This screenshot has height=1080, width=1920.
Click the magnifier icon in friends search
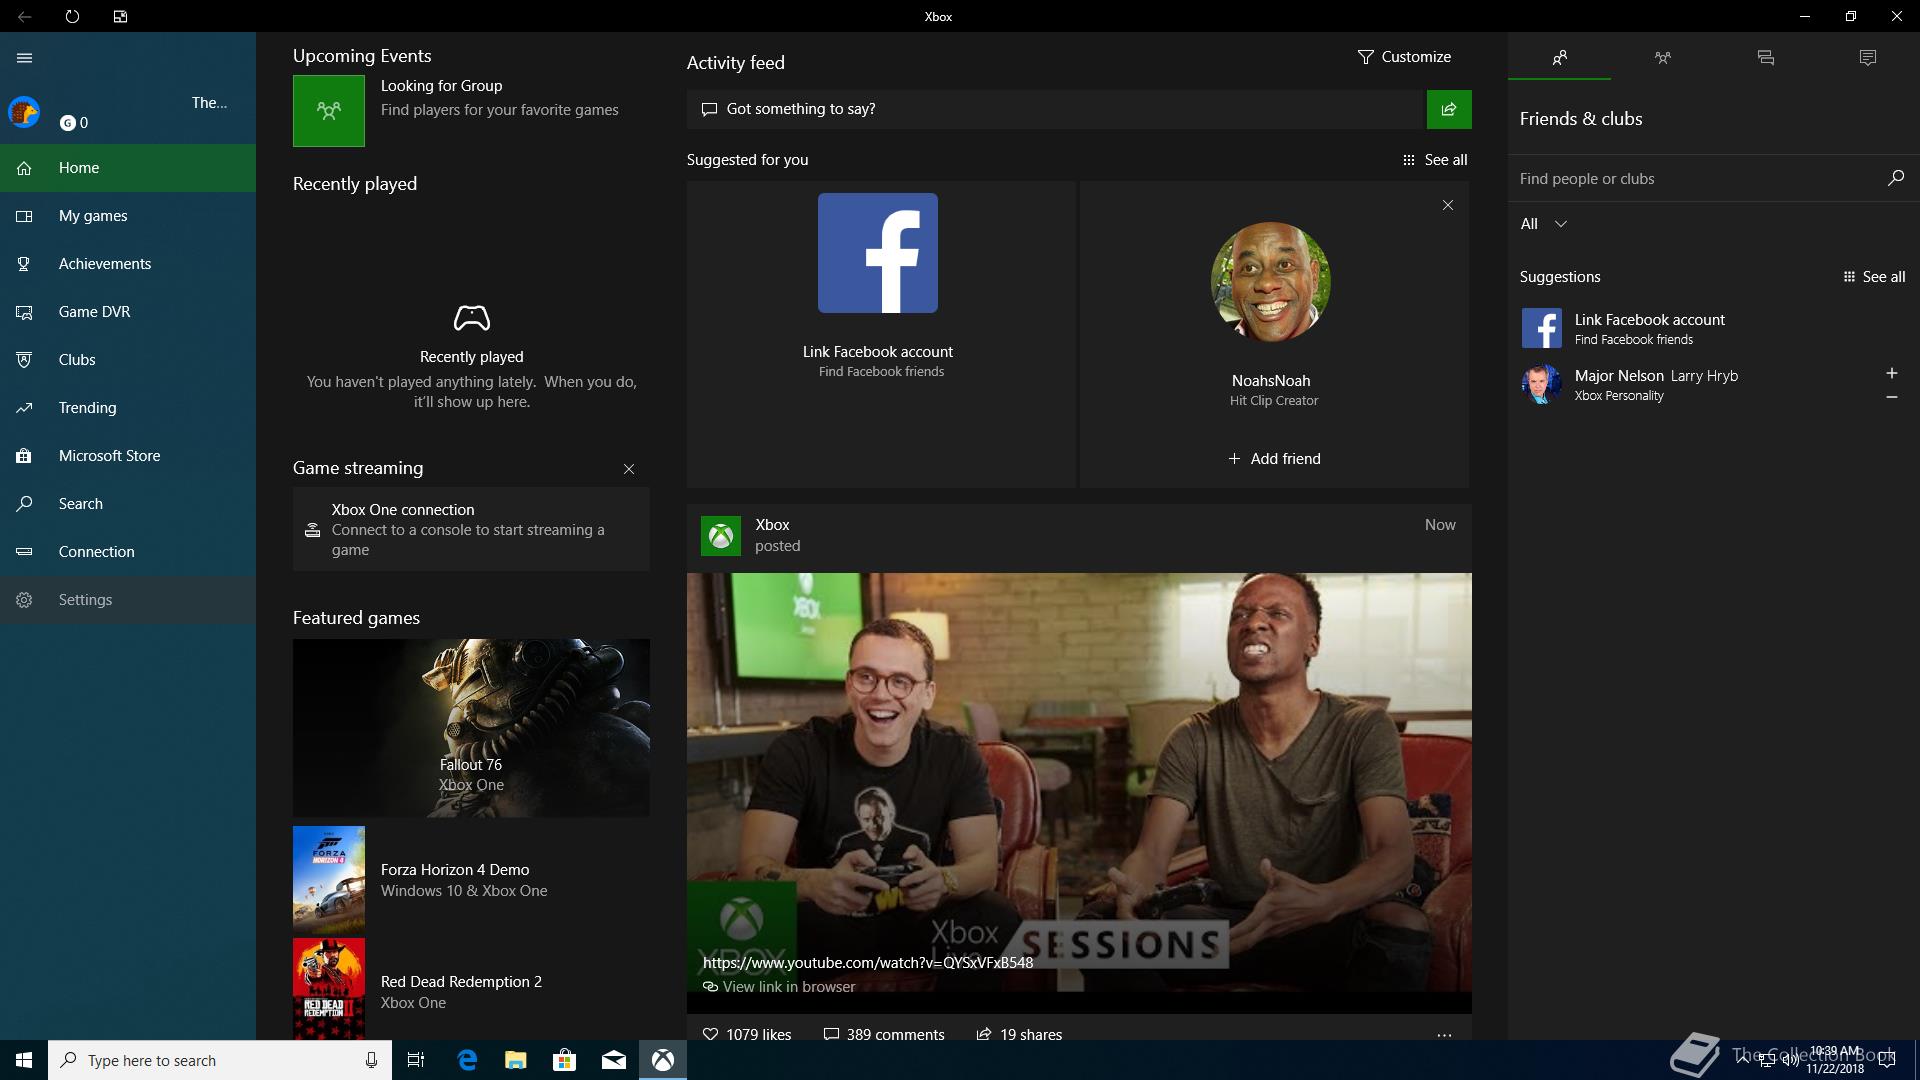click(x=1896, y=178)
